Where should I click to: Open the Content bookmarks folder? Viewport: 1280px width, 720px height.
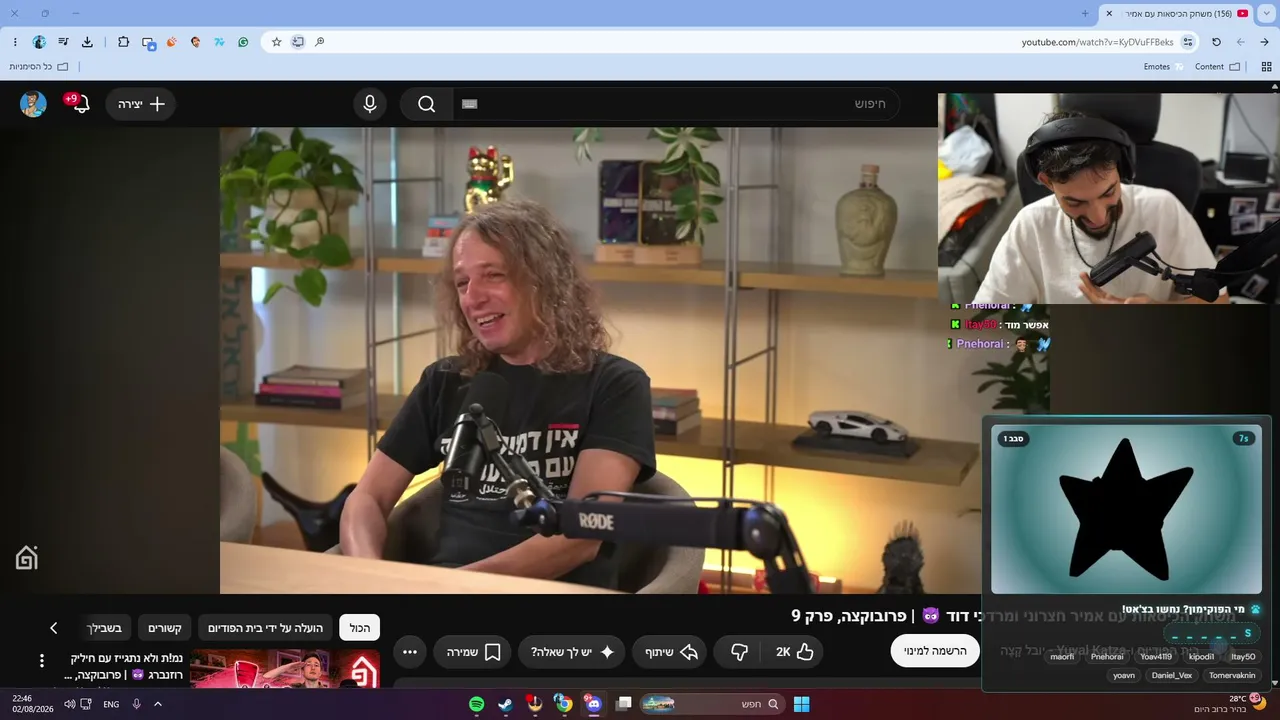point(1217,67)
